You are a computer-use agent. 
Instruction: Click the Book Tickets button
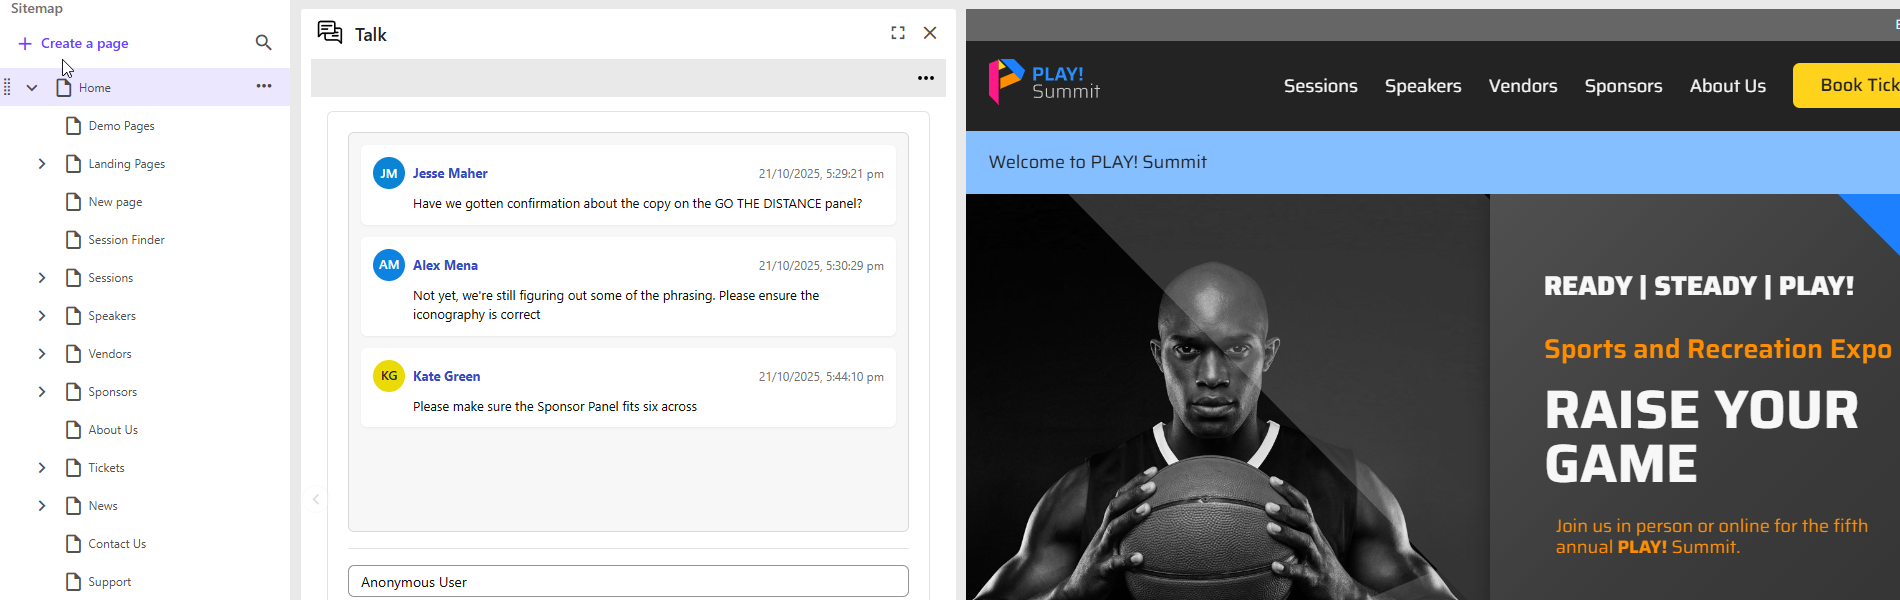click(x=1850, y=86)
